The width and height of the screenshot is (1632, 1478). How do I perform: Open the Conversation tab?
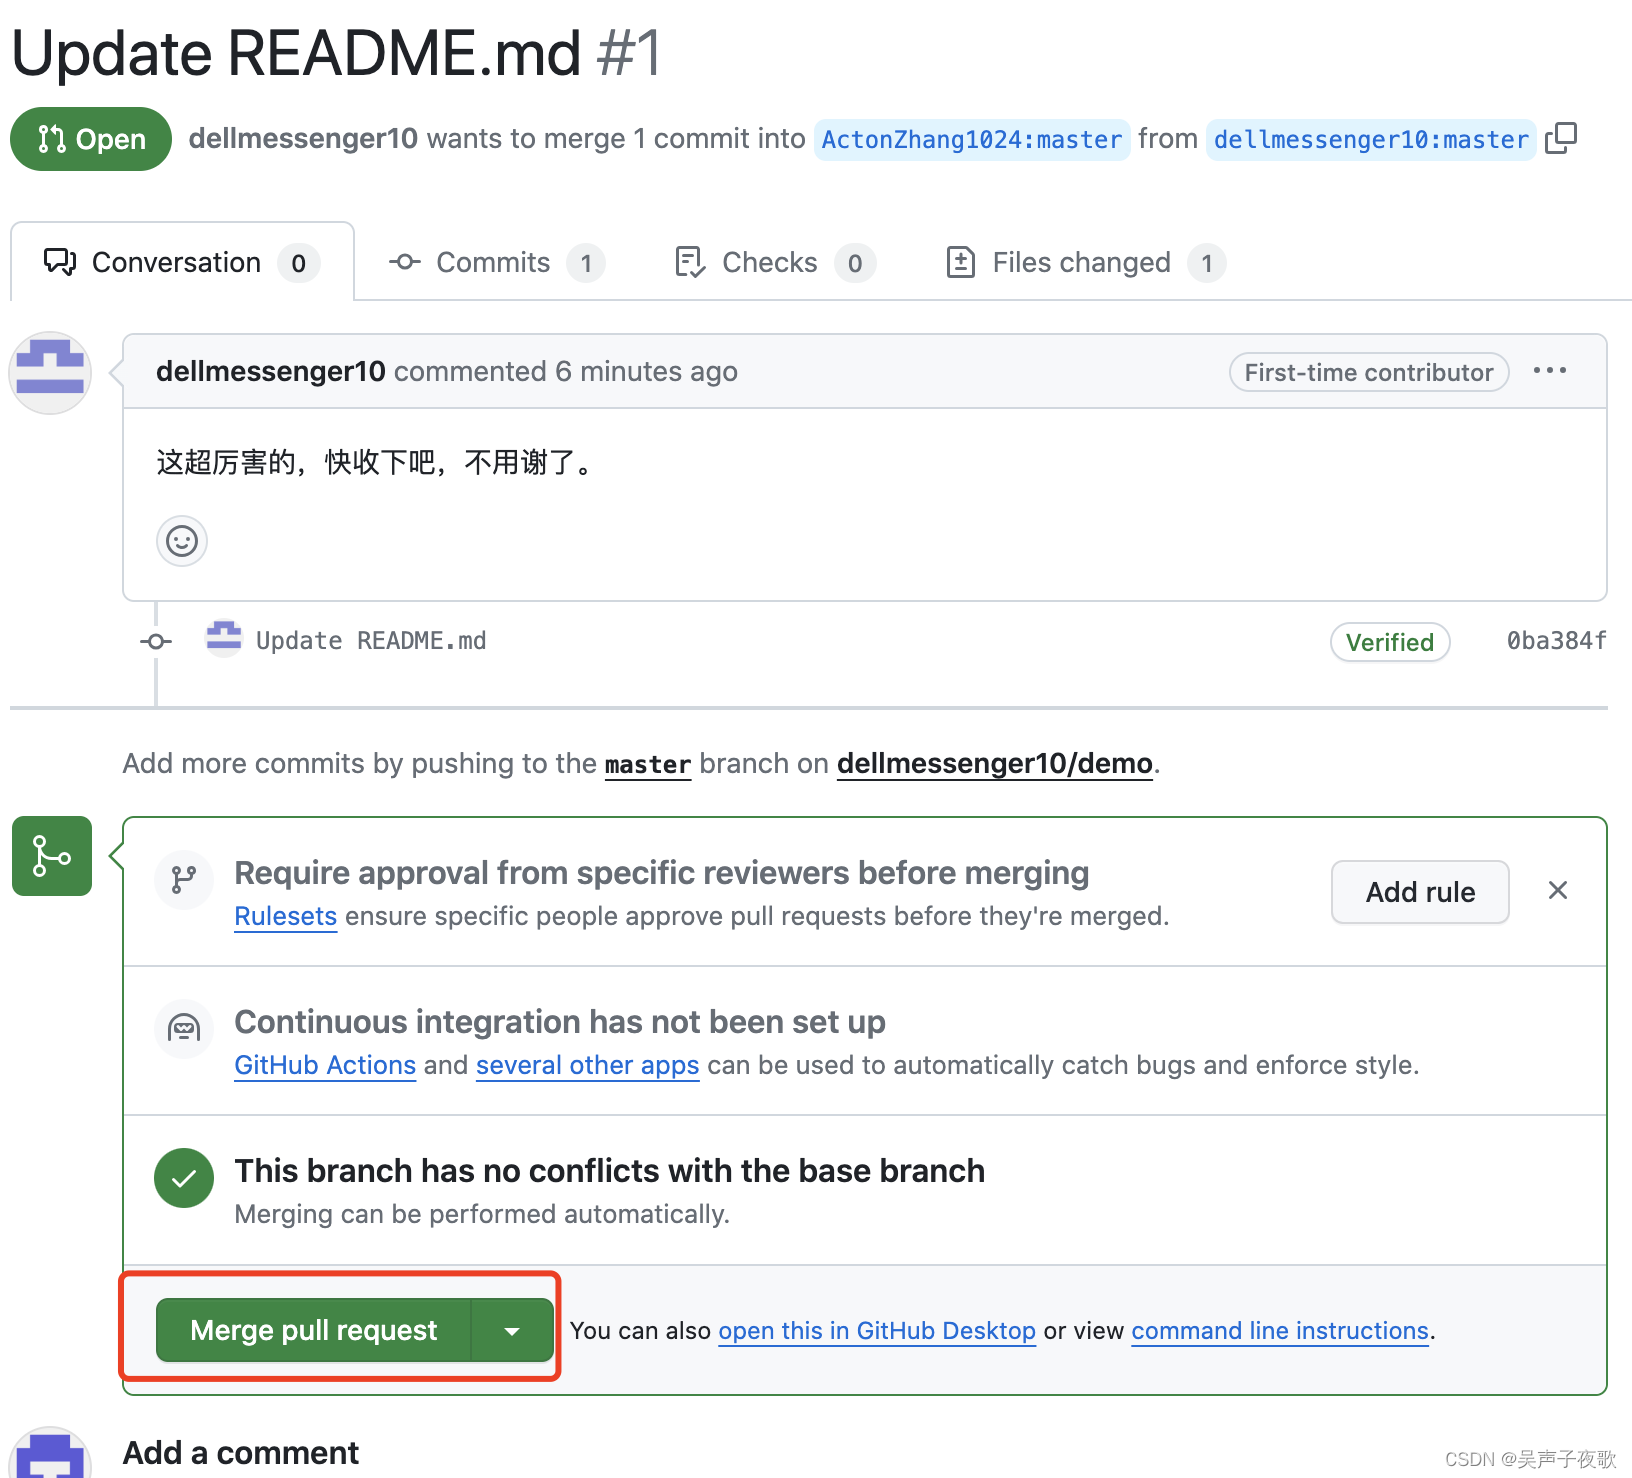point(182,262)
